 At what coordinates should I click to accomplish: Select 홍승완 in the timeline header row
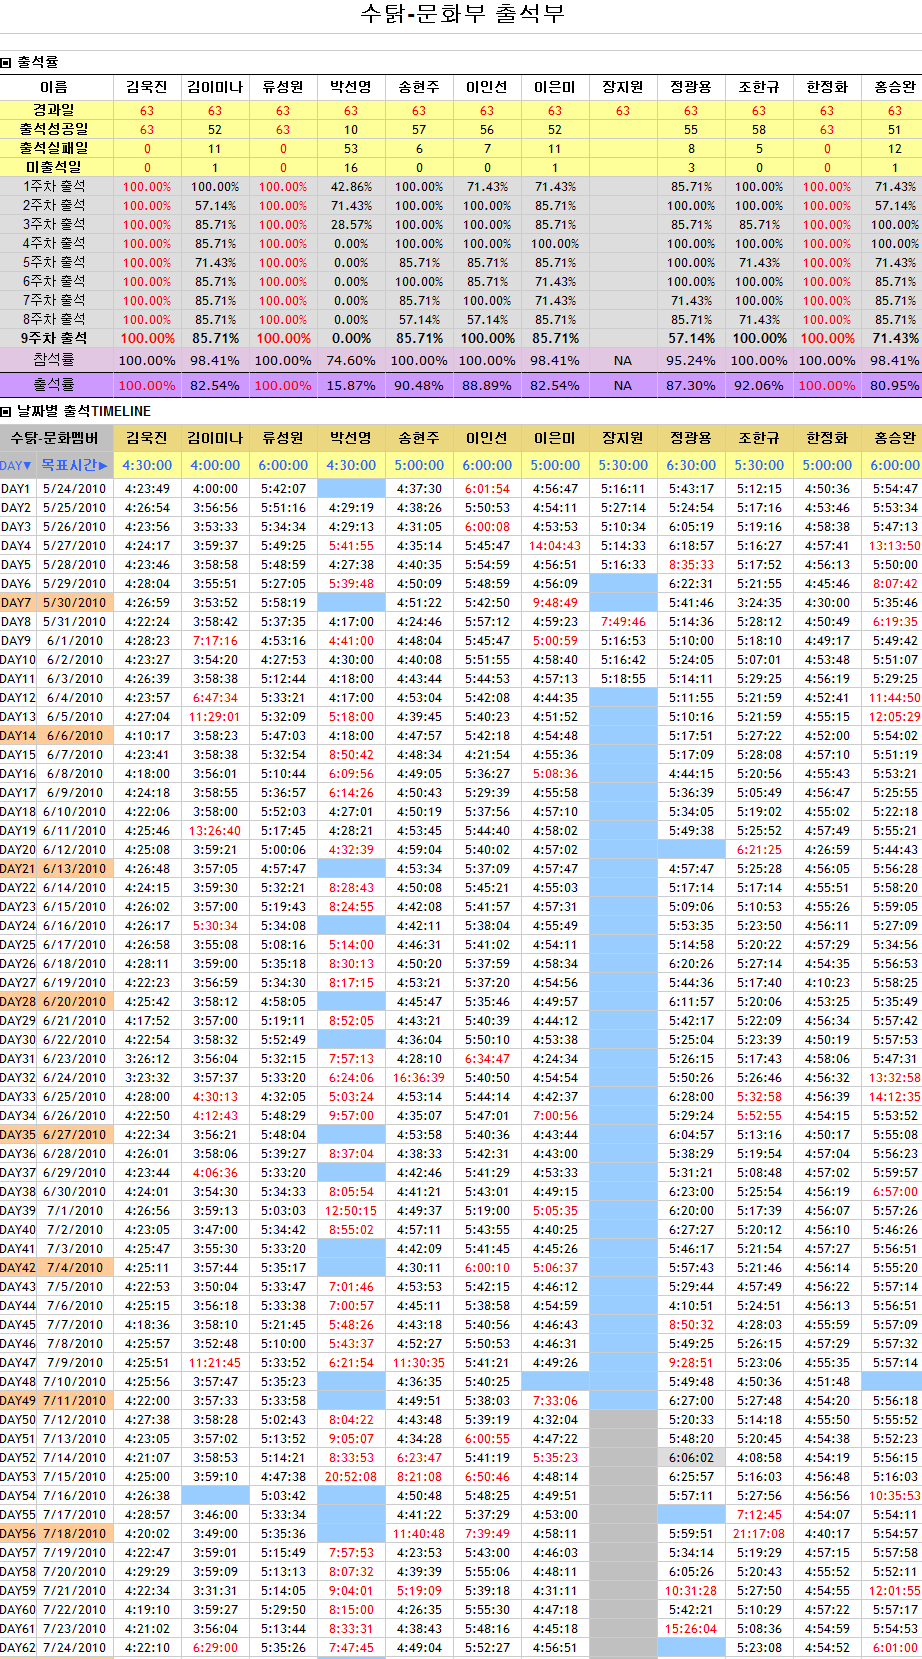coord(895,438)
